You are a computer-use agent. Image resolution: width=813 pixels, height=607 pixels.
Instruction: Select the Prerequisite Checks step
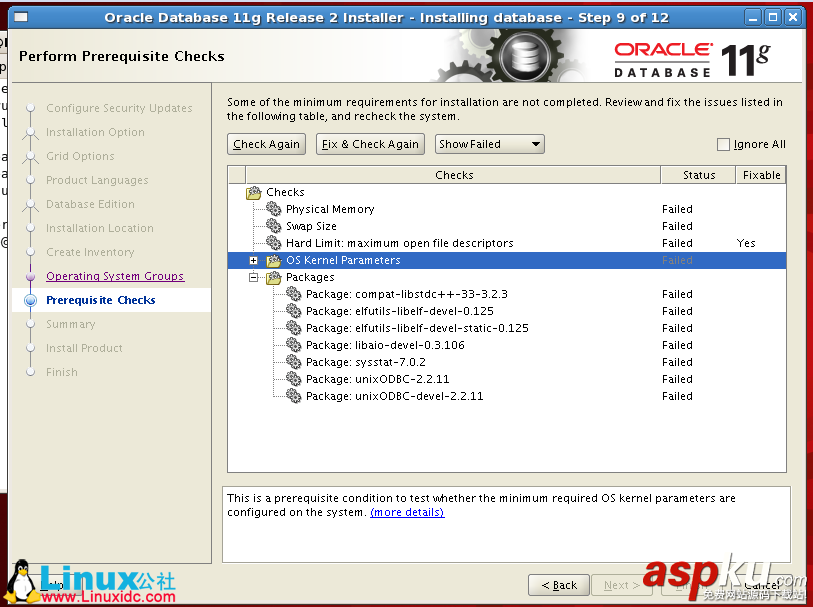(101, 300)
